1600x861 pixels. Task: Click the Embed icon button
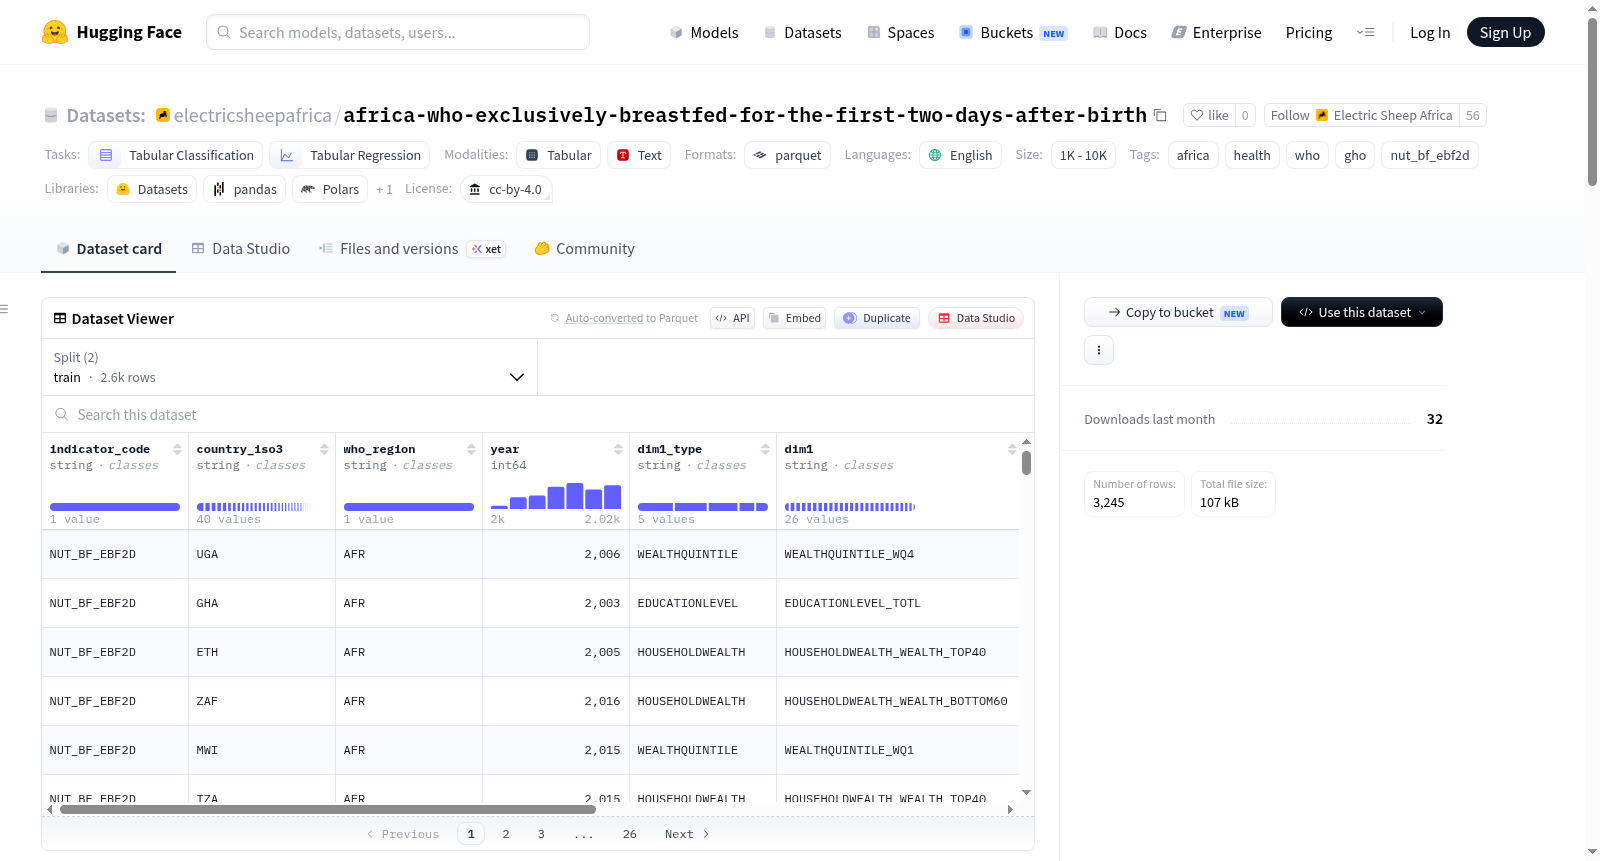click(x=794, y=318)
